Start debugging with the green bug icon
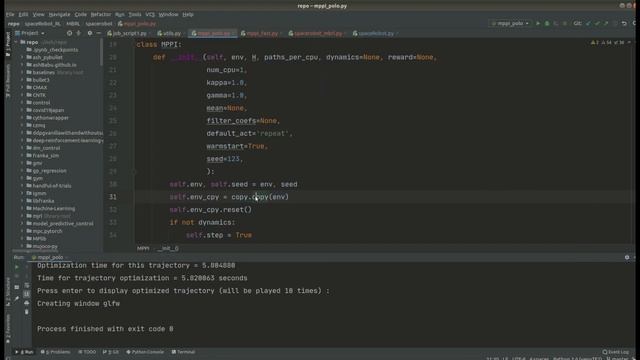 pyautogui.click(x=547, y=24)
